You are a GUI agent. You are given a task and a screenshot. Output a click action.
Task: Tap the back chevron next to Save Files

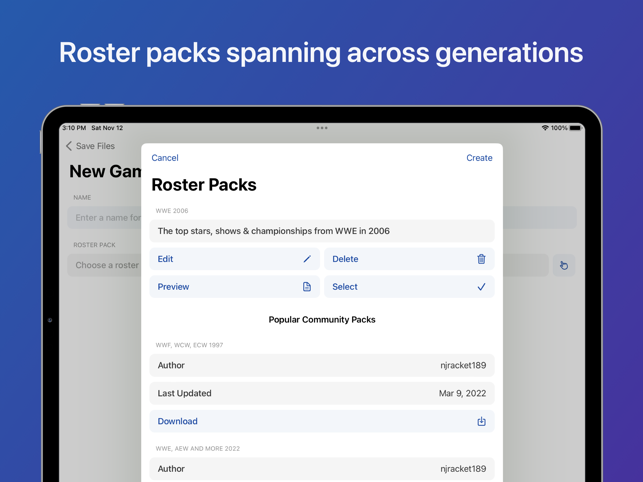(69, 146)
